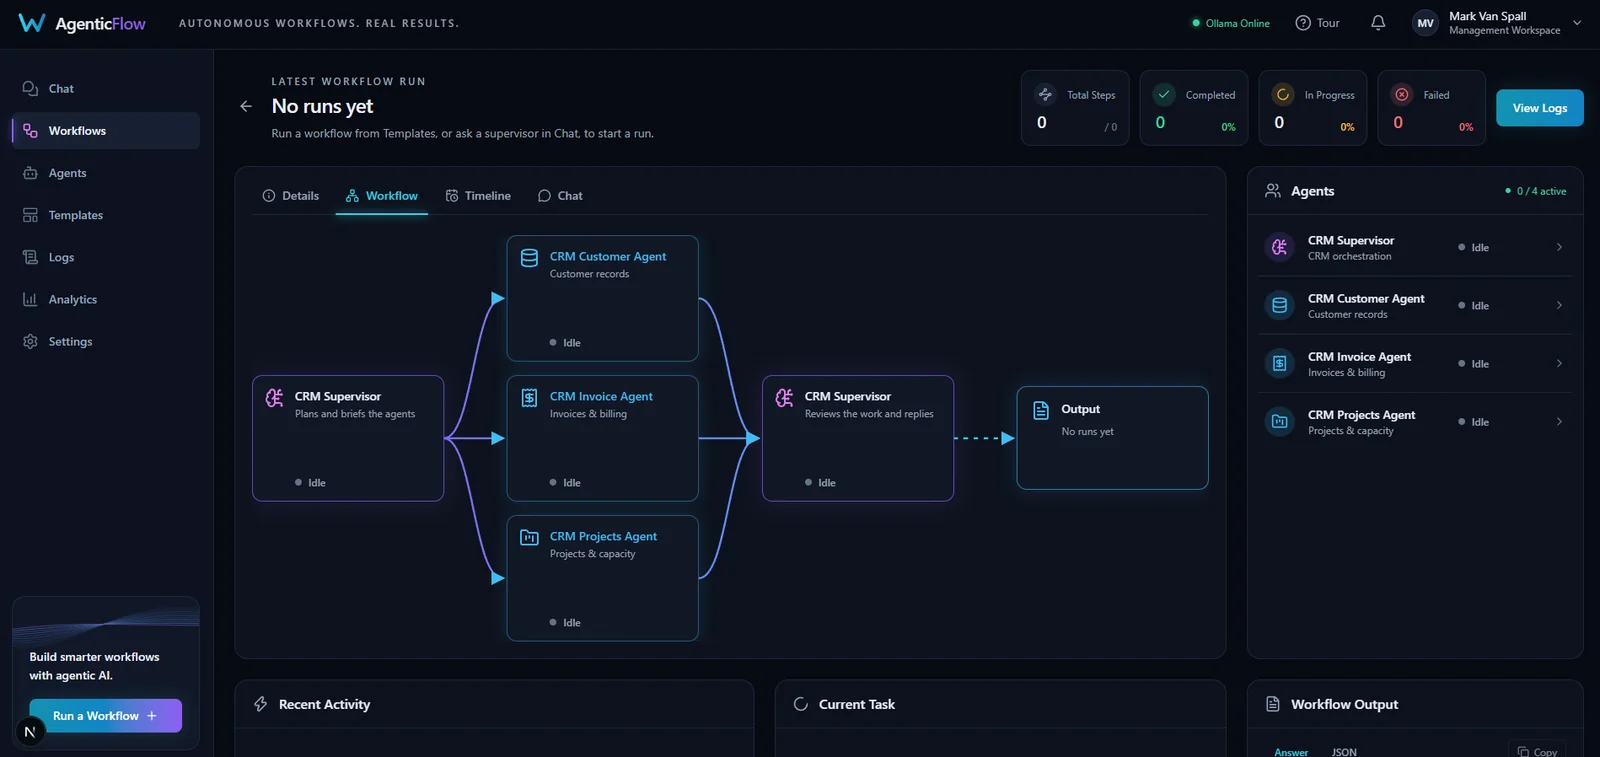Click the CRM Invoice Agent icon in Agents panel
Viewport: 1600px width, 757px height.
tap(1279, 363)
